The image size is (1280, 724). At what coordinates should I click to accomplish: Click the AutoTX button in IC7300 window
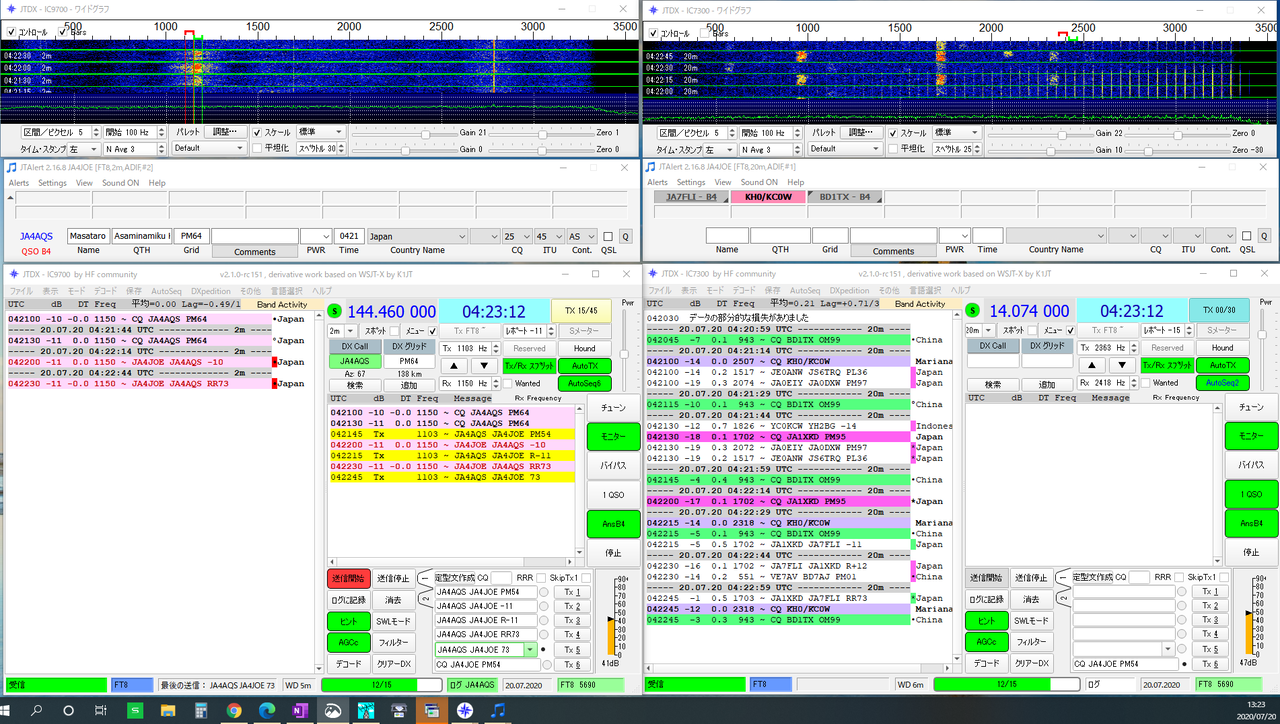(x=1221, y=365)
